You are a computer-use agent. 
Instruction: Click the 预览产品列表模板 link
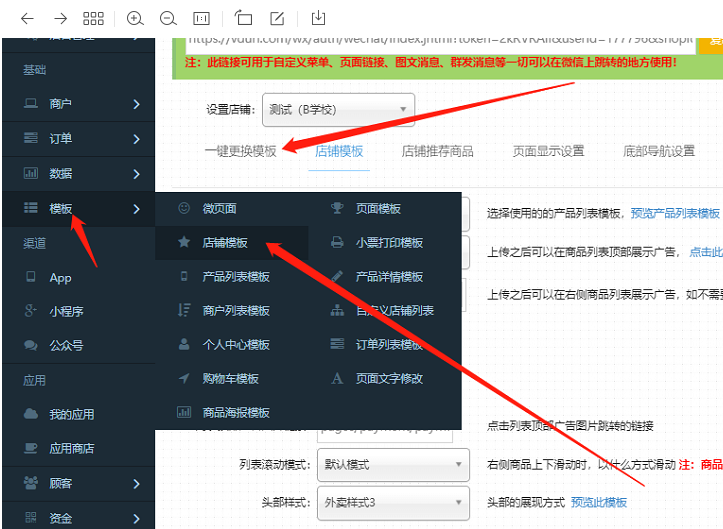675,213
